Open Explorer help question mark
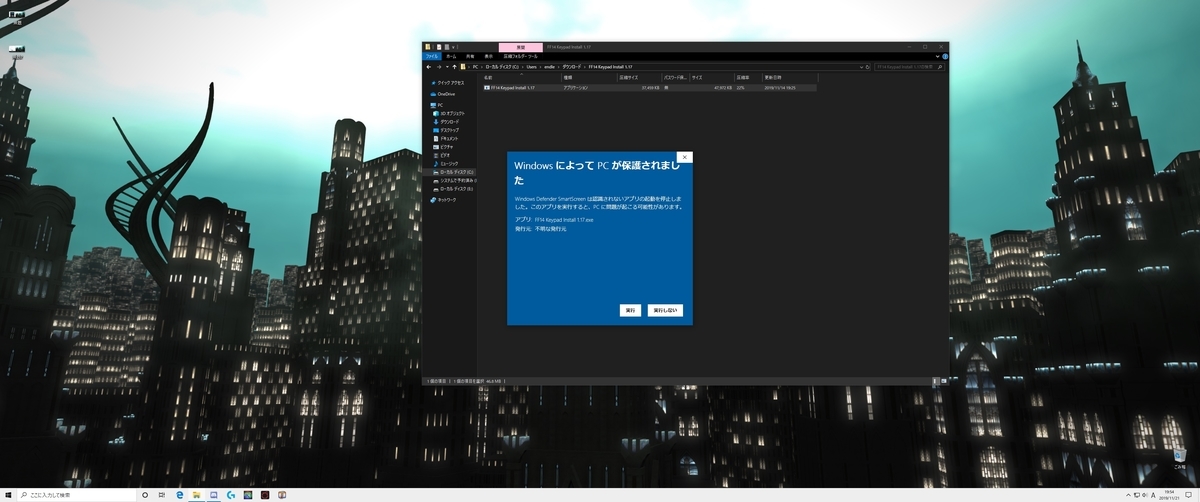The width and height of the screenshot is (1200, 502). point(945,56)
